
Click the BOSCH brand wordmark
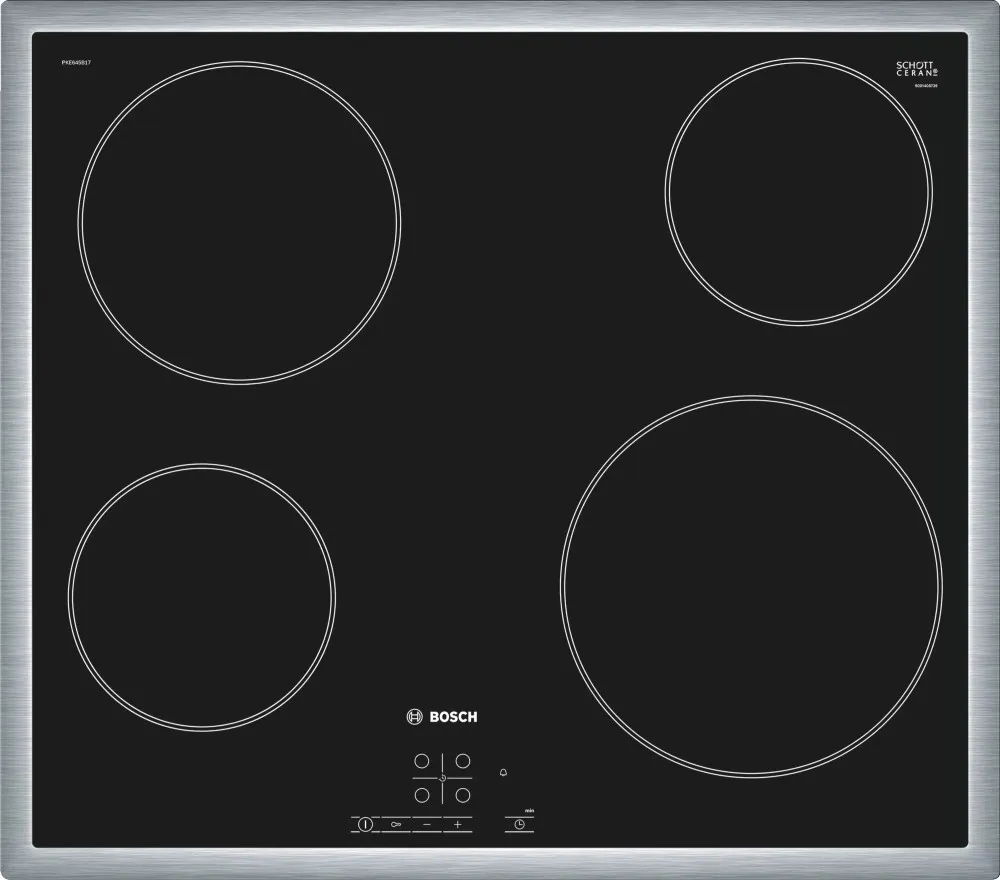[454, 716]
